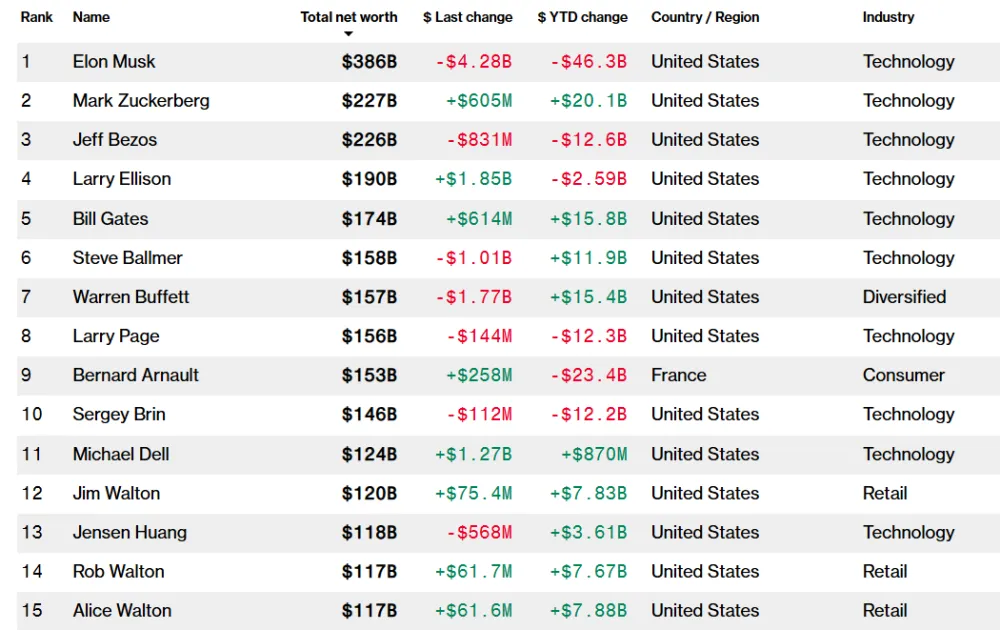The height and width of the screenshot is (630, 1000).
Task: Open Bernard Arnault's profile
Action: coord(135,375)
